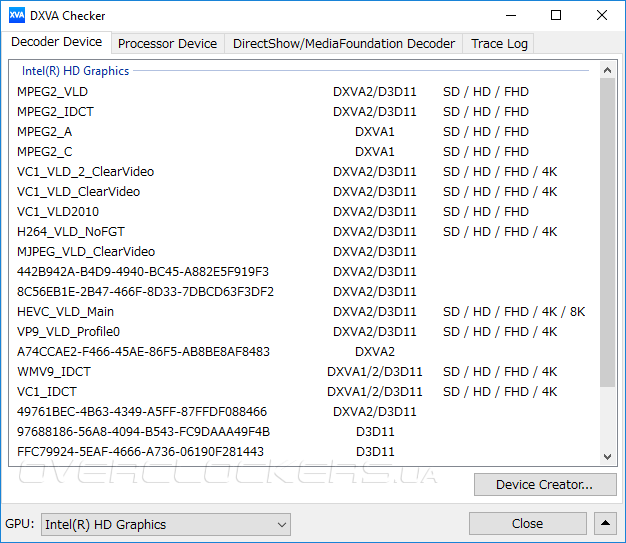
Task: Expand the options with the up-triangle button
Action: 605,523
